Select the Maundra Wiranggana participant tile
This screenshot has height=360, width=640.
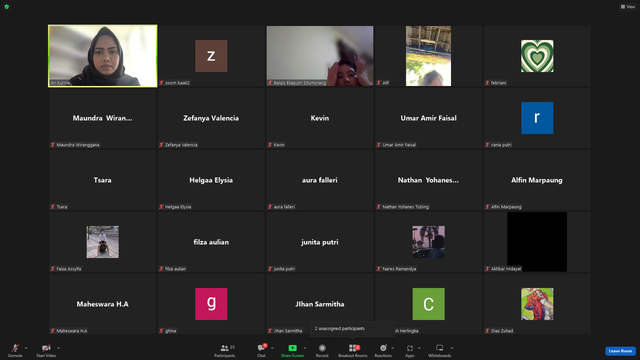tap(102, 118)
